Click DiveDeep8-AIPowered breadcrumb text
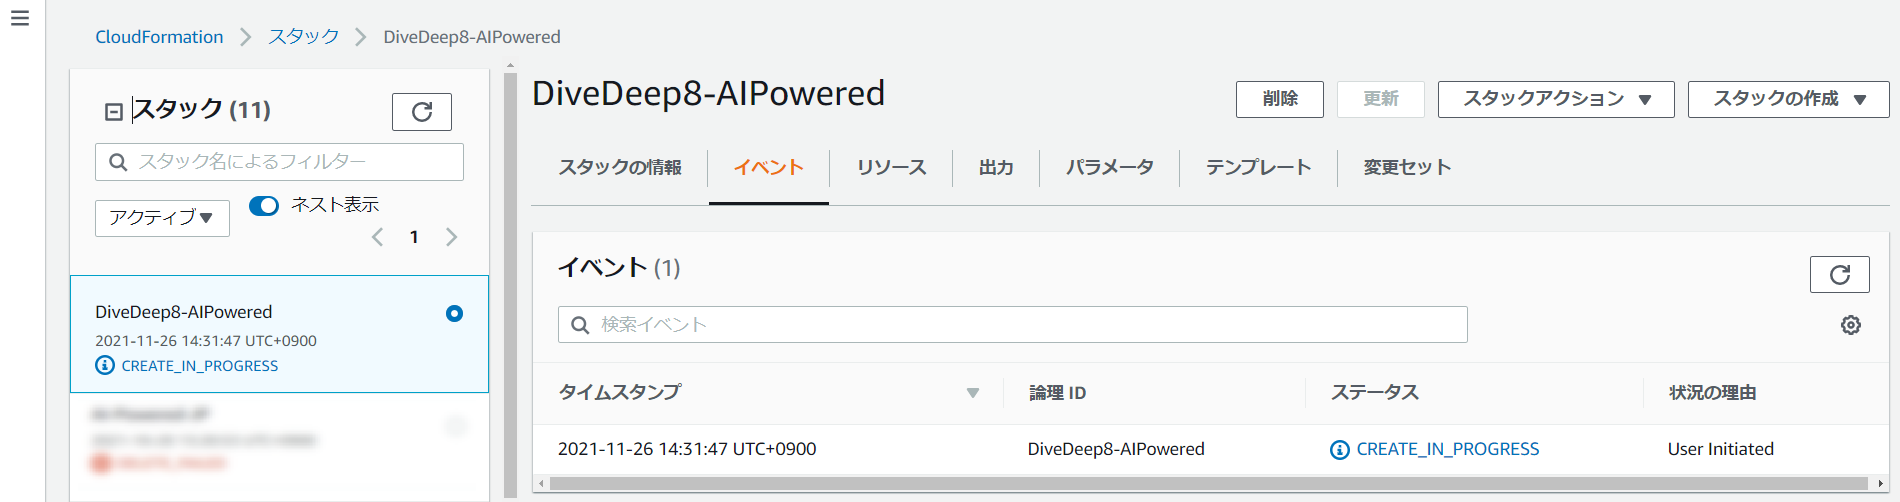 (x=472, y=37)
